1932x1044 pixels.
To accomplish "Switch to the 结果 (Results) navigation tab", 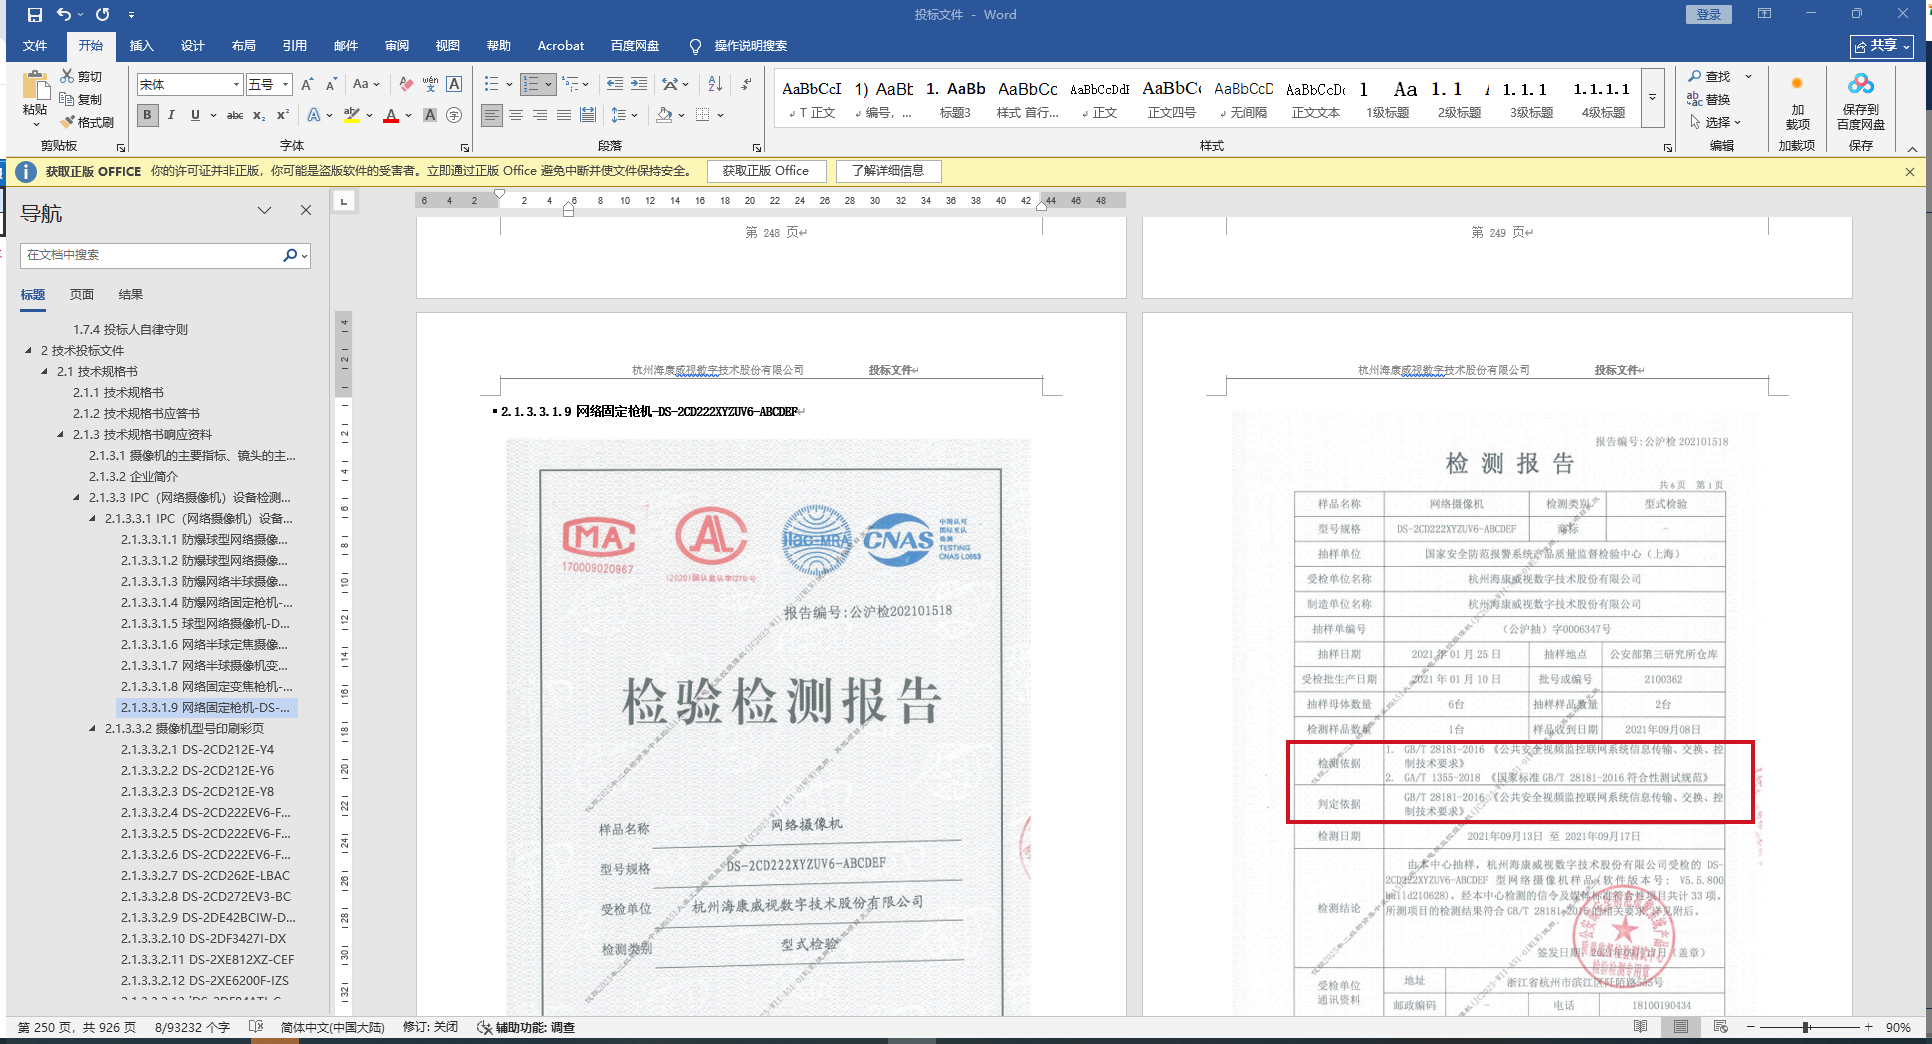I will tap(131, 295).
